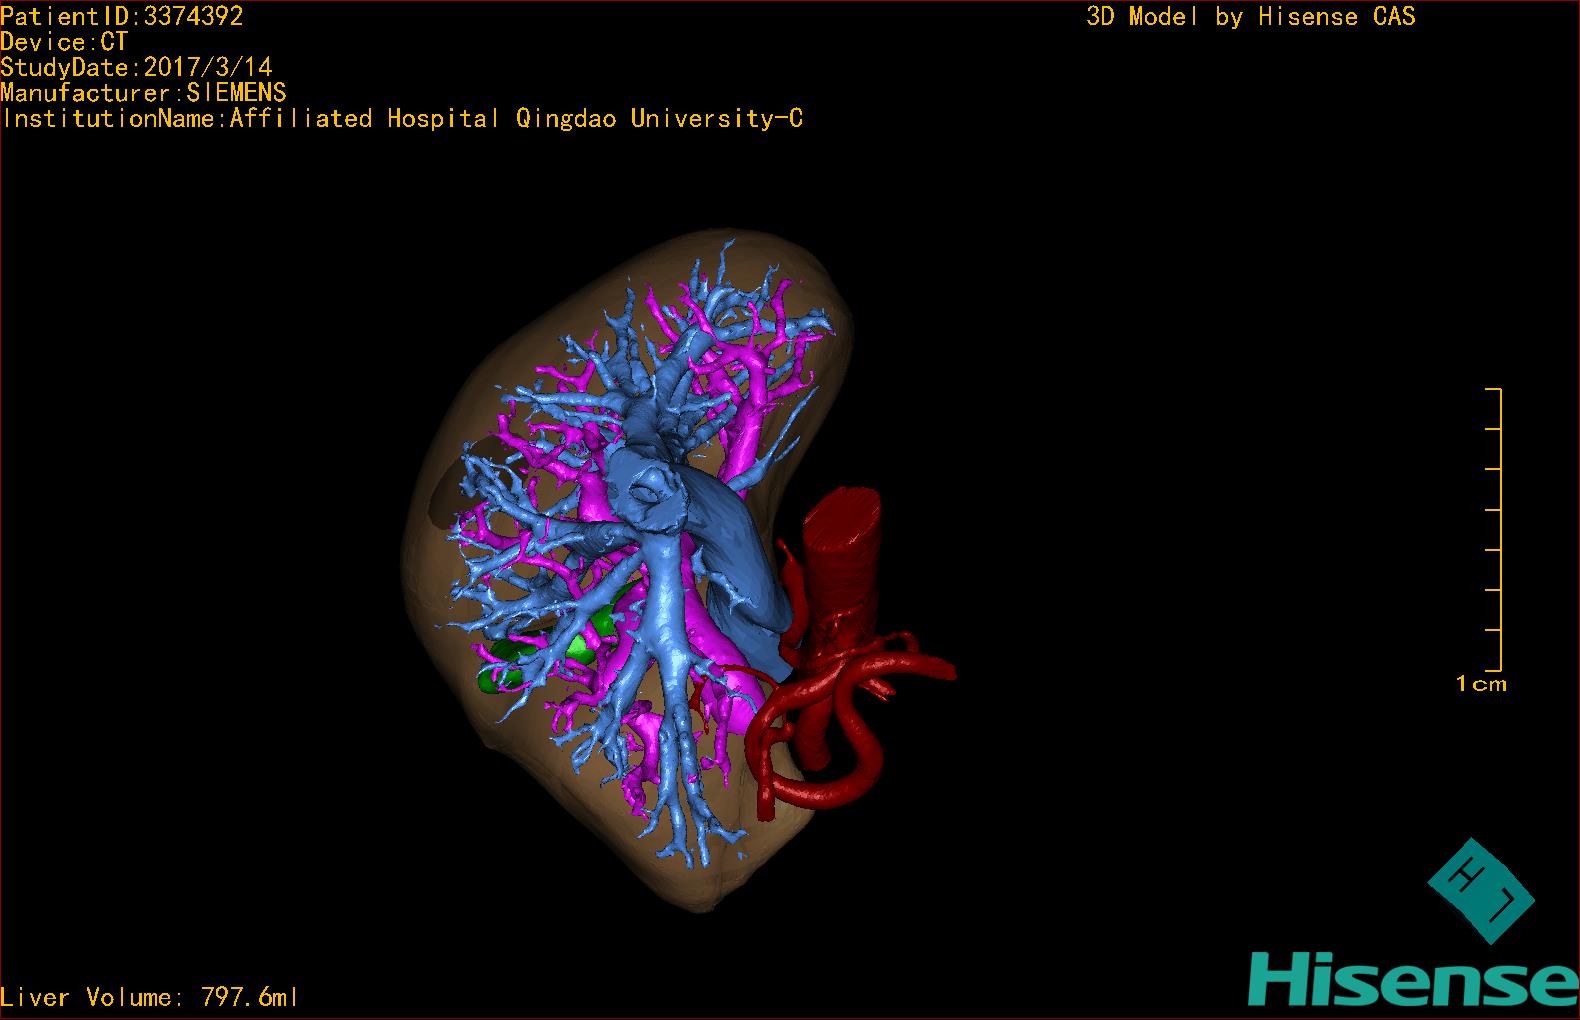Click the Liver Volume 797.6ml readout
Viewport: 1580px width, 1020px height.
(150, 997)
